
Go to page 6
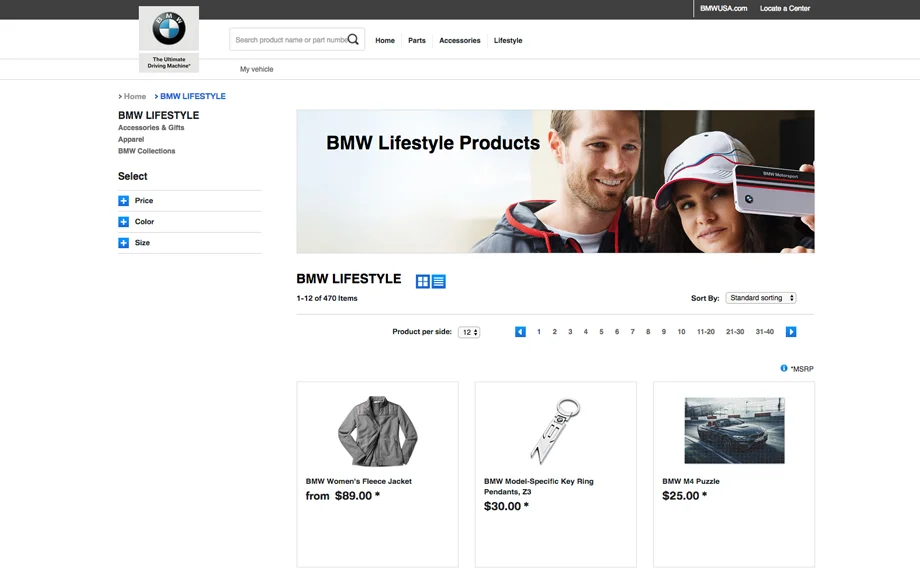click(x=617, y=332)
